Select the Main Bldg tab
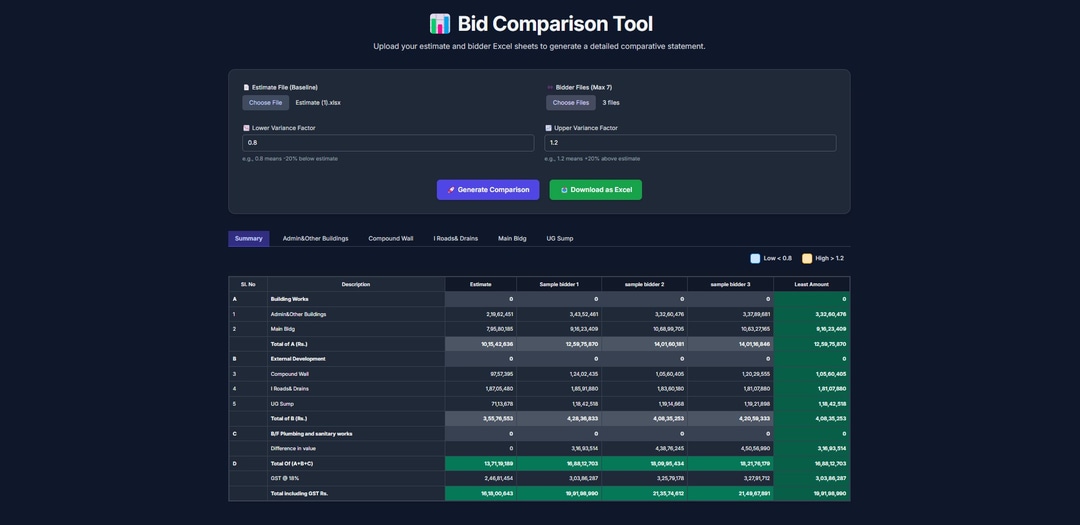 [512, 238]
